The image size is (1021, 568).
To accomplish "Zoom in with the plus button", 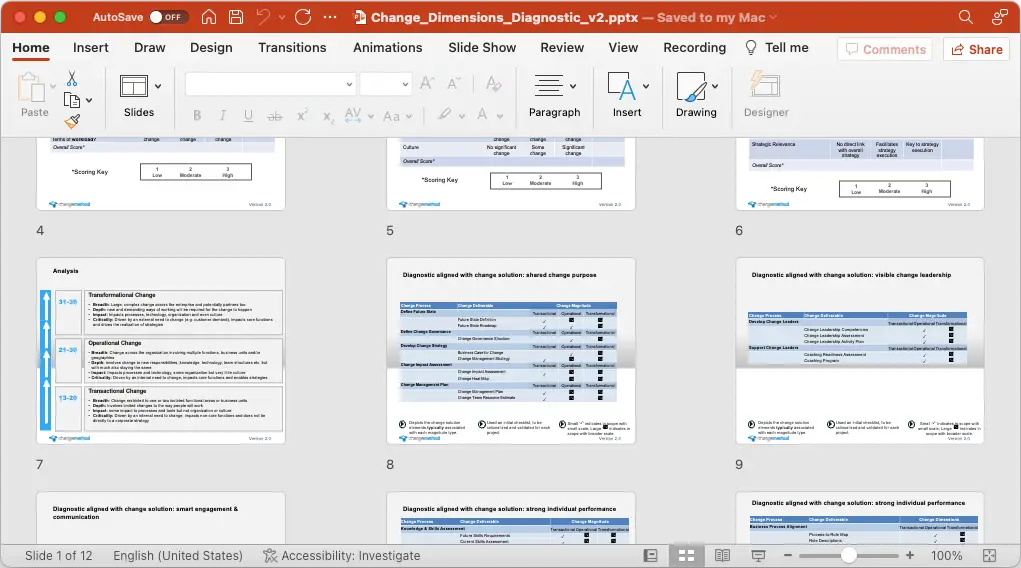I will click(910, 556).
